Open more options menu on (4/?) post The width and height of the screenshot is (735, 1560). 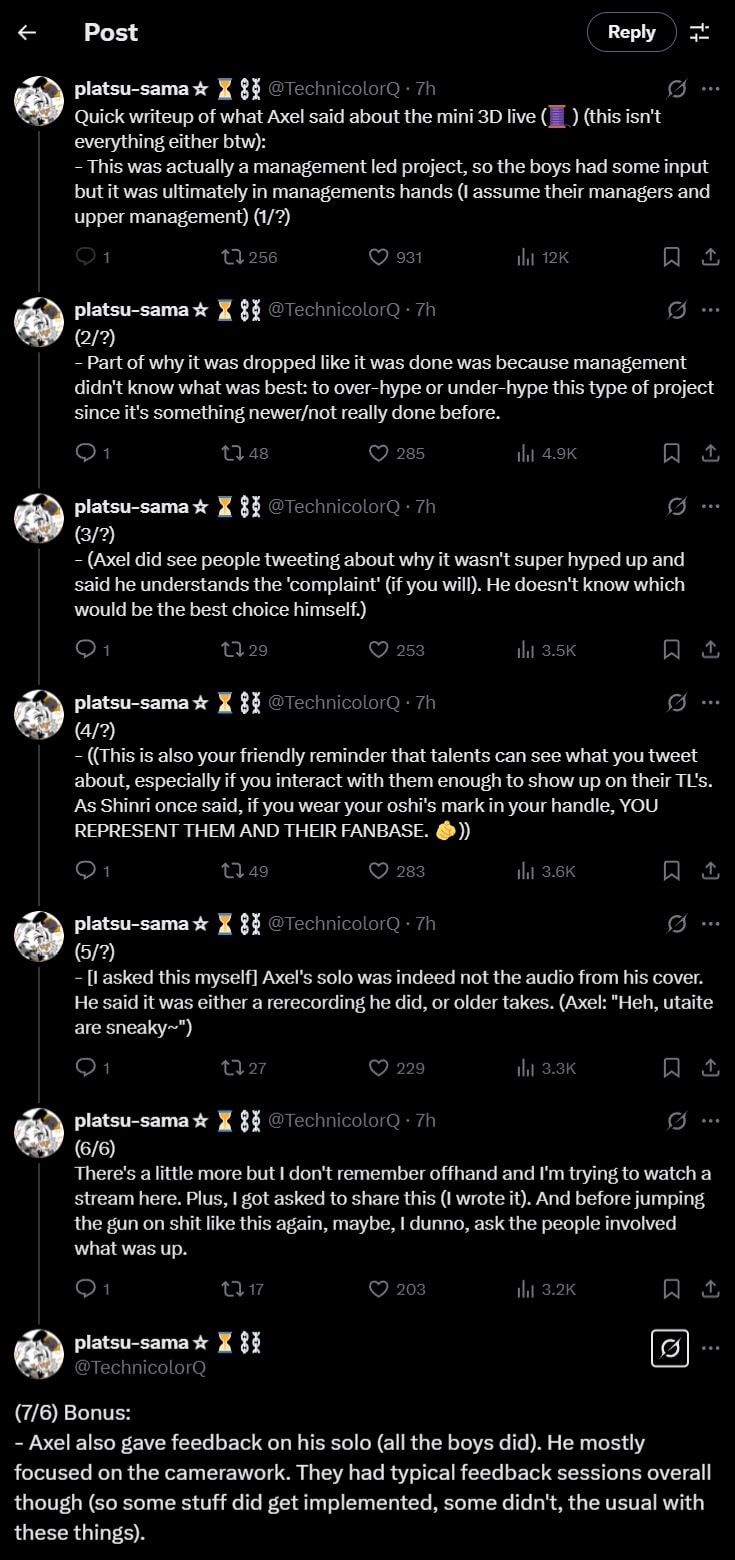pyautogui.click(x=710, y=703)
